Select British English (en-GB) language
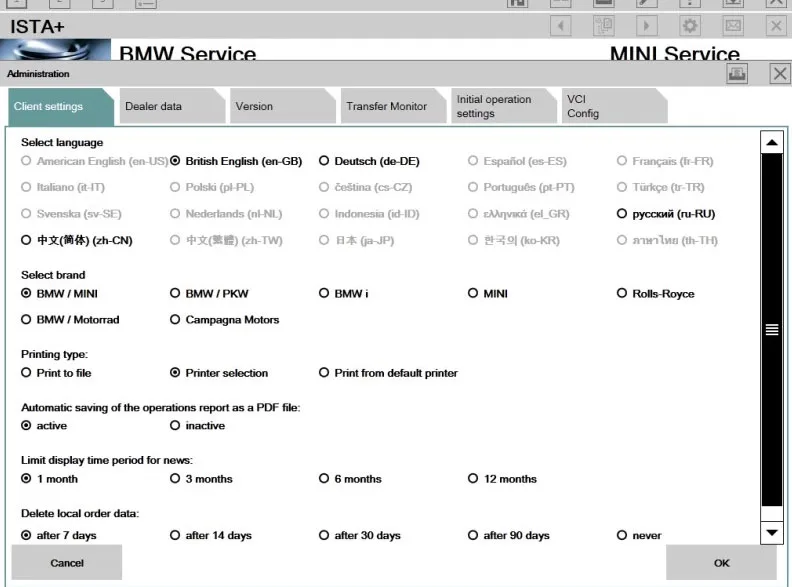 [x=236, y=161]
